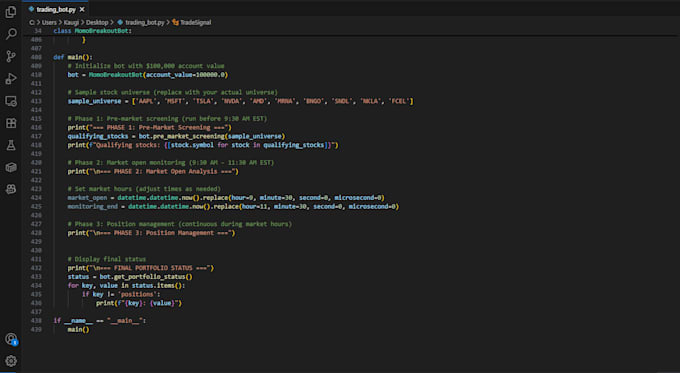The height and width of the screenshot is (373, 680).
Task: Click Python file icon in breadcrumb path
Action: [x=120, y=22]
